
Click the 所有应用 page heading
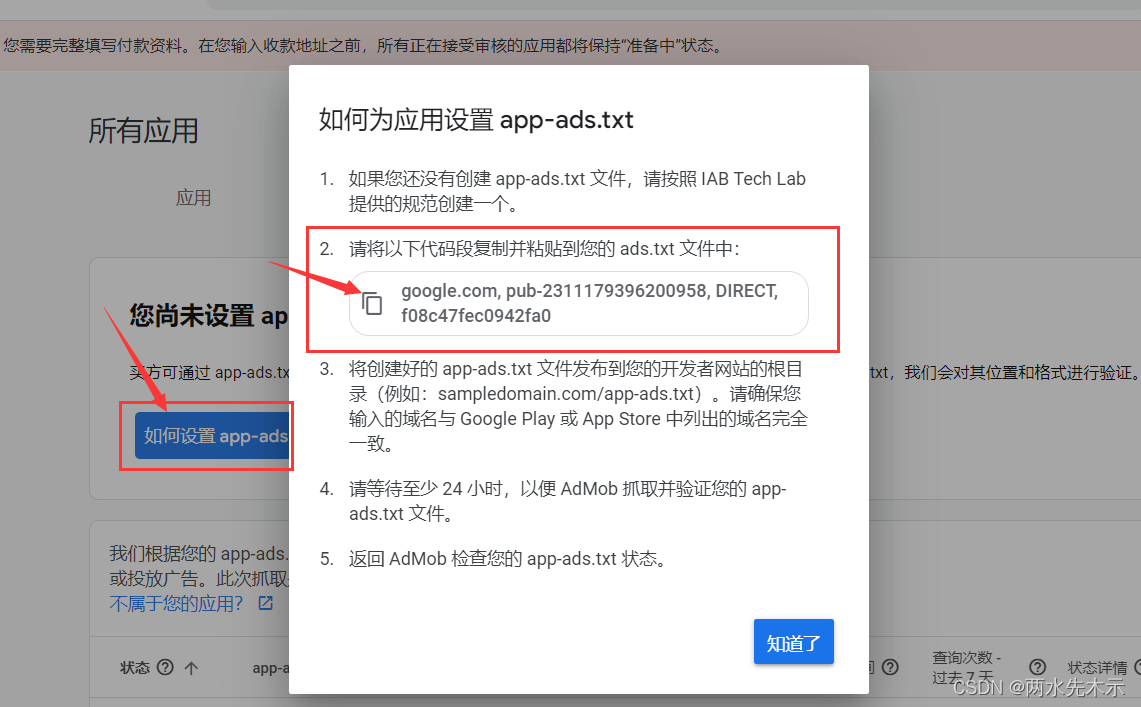(143, 131)
